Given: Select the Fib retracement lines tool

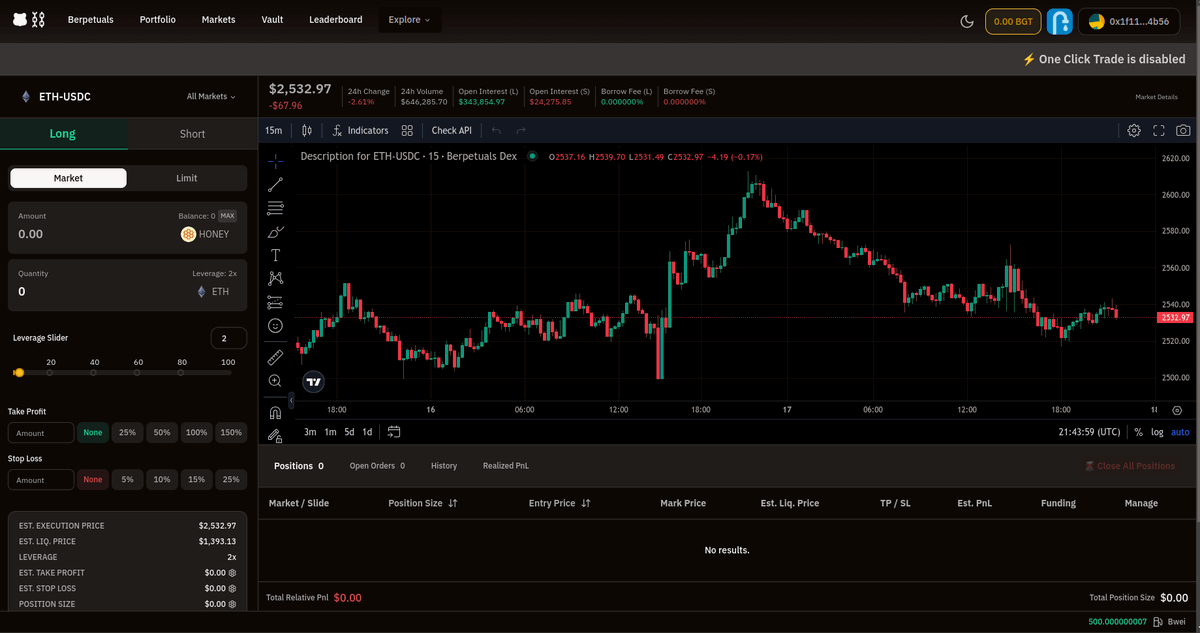Looking at the screenshot, I should pos(276,208).
